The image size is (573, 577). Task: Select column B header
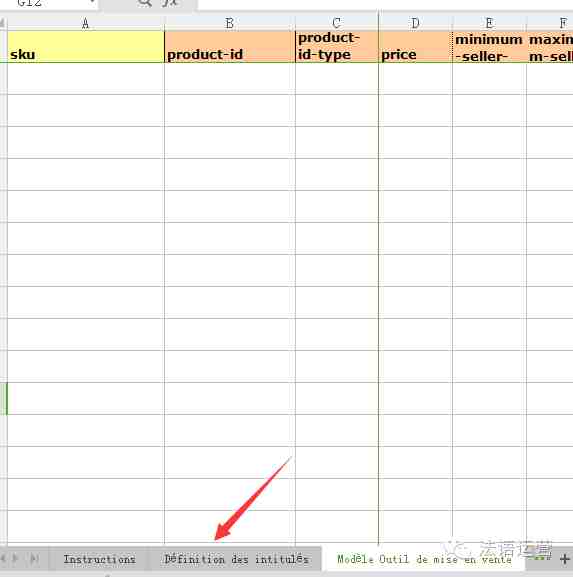(x=230, y=23)
